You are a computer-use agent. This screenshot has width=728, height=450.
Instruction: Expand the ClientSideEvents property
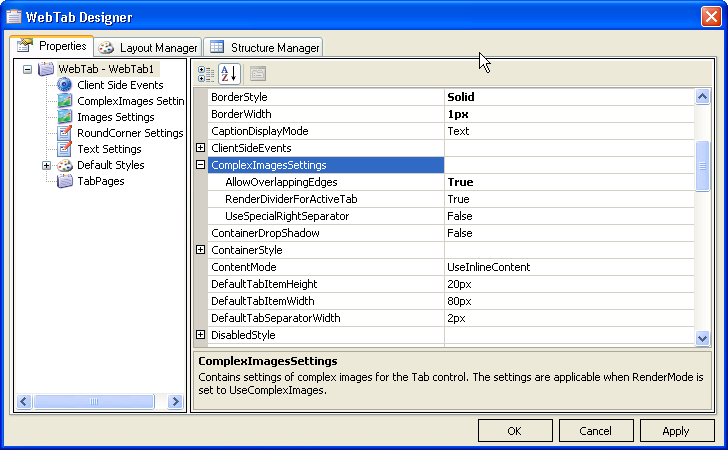201,148
